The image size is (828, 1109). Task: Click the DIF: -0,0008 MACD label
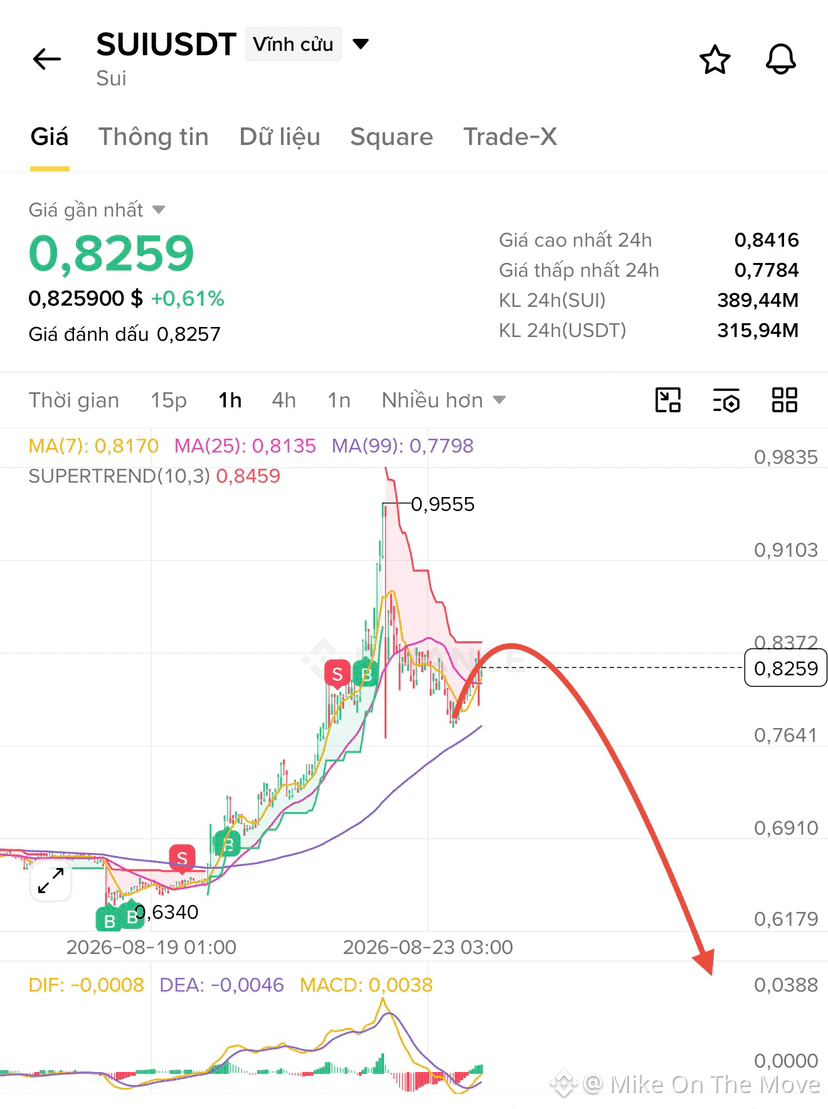click(x=86, y=985)
